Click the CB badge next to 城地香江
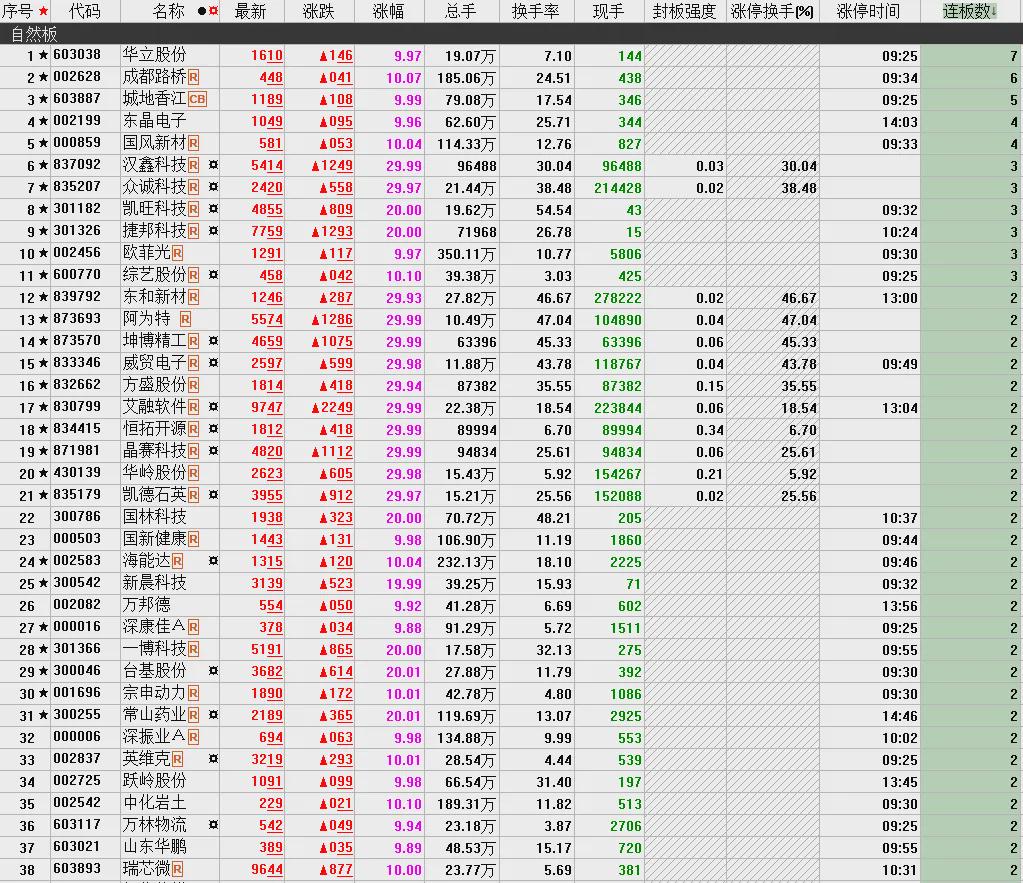The width and height of the screenshot is (1023, 883). (x=197, y=100)
